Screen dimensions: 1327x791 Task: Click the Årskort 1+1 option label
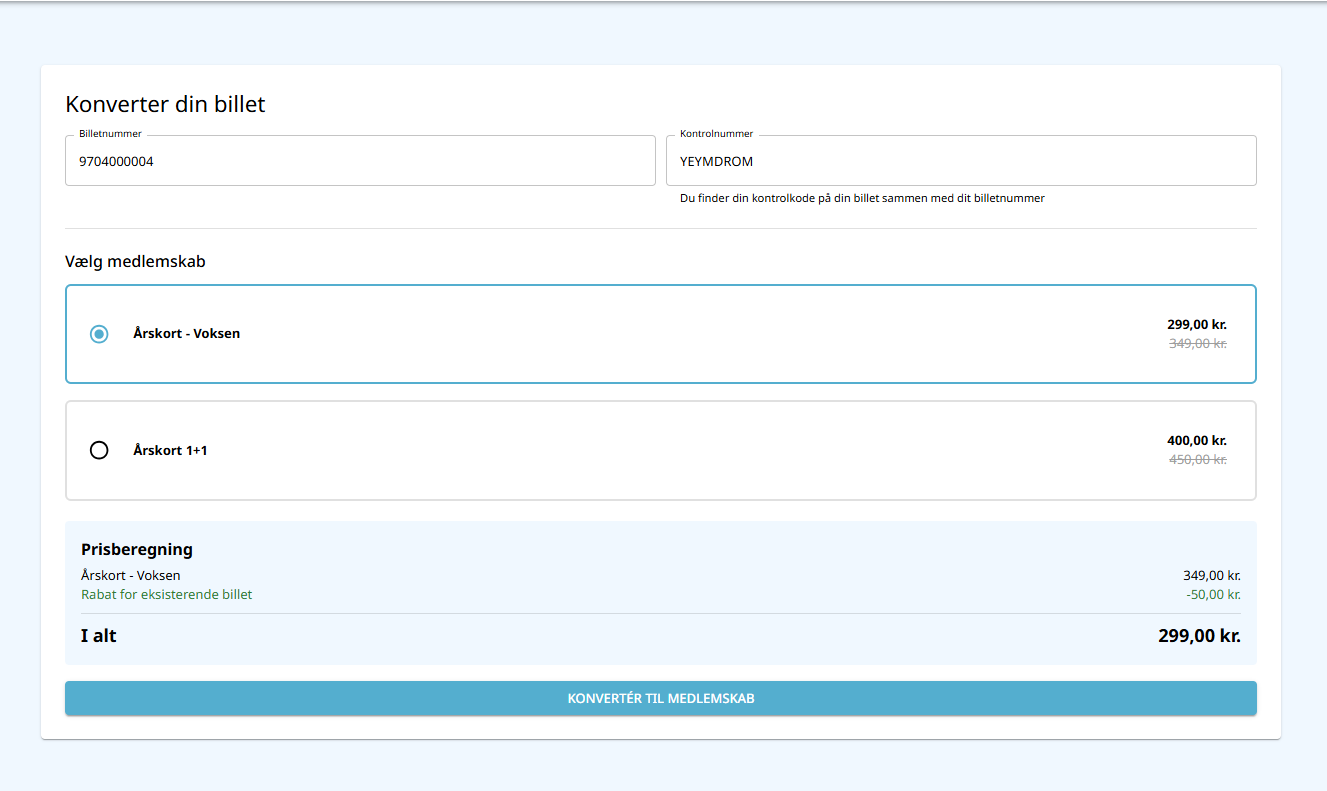(170, 451)
